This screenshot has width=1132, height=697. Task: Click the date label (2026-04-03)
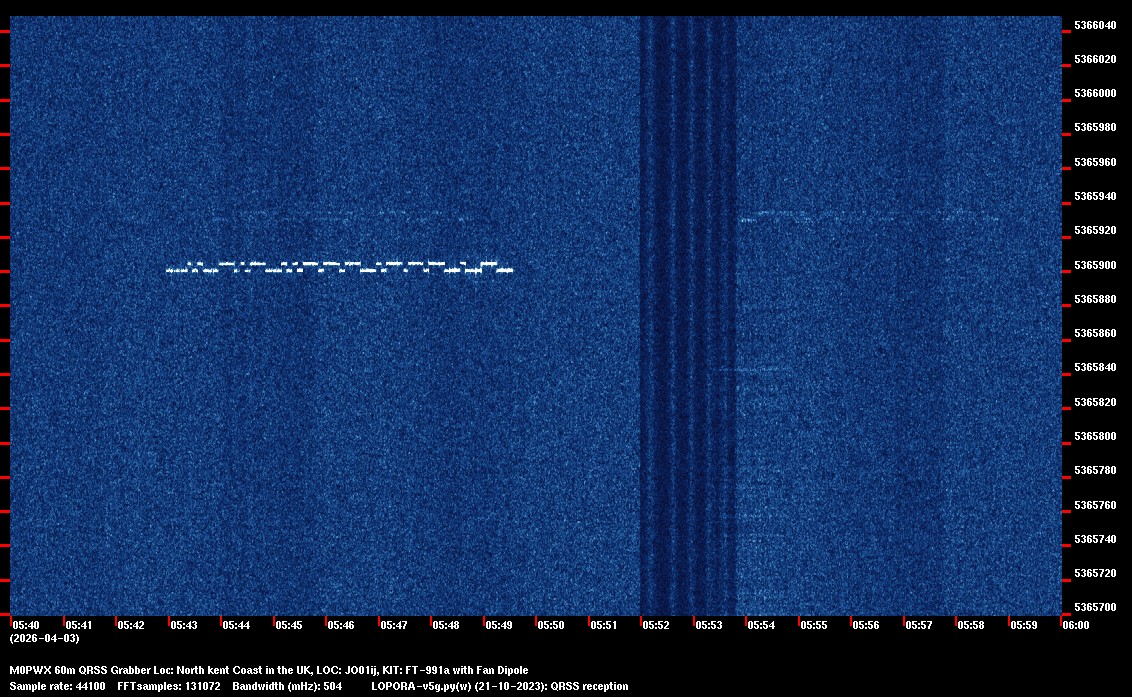tap(44, 638)
